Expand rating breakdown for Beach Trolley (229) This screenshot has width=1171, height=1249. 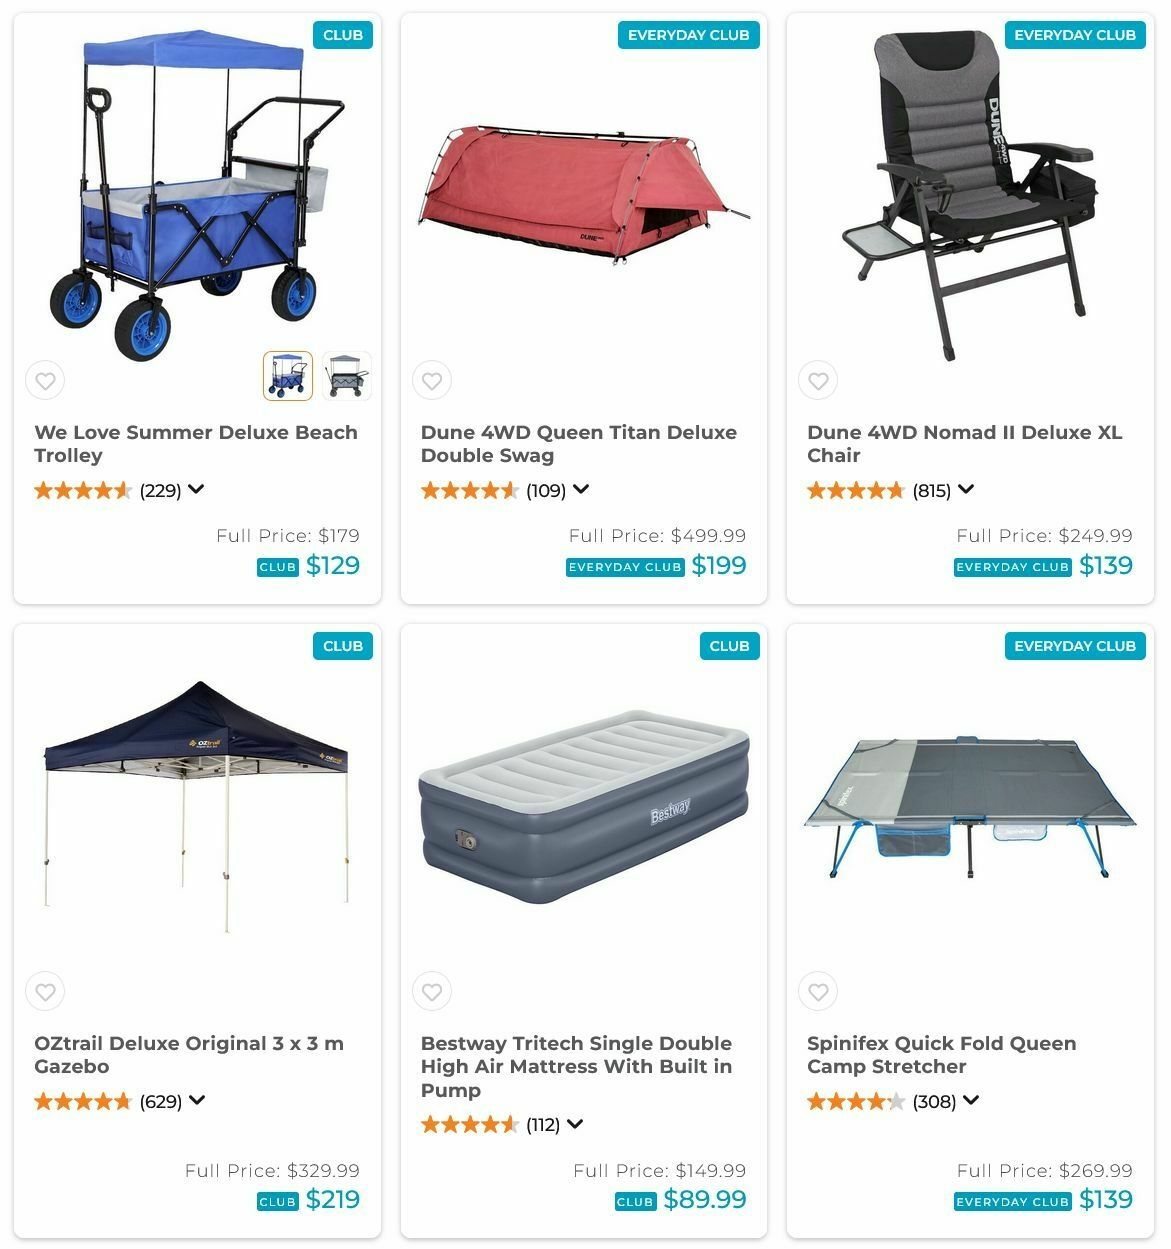point(196,489)
